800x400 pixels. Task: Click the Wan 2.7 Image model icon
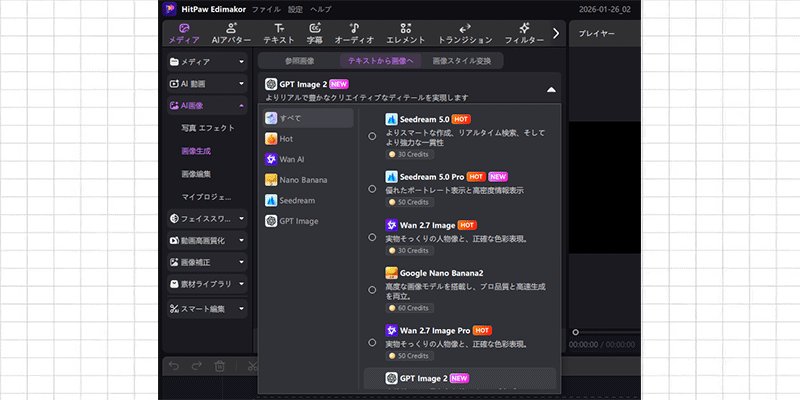391,225
